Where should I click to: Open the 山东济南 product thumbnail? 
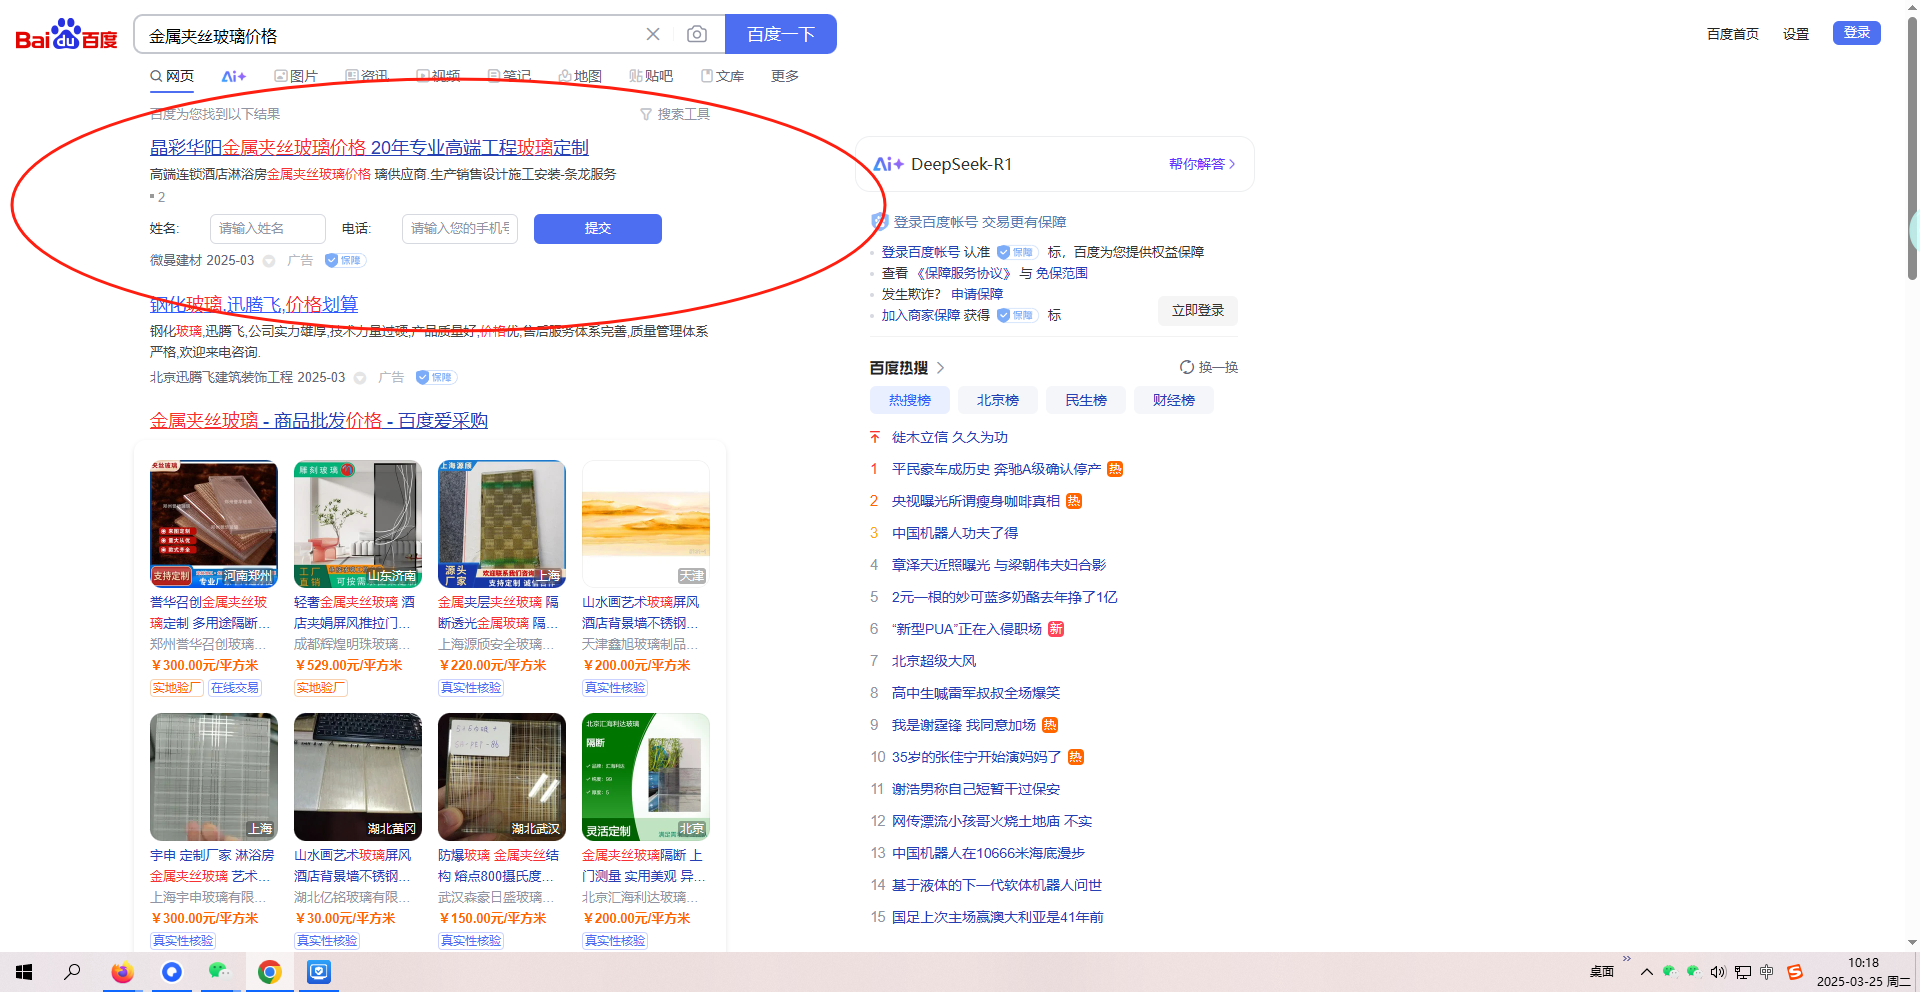pos(358,524)
